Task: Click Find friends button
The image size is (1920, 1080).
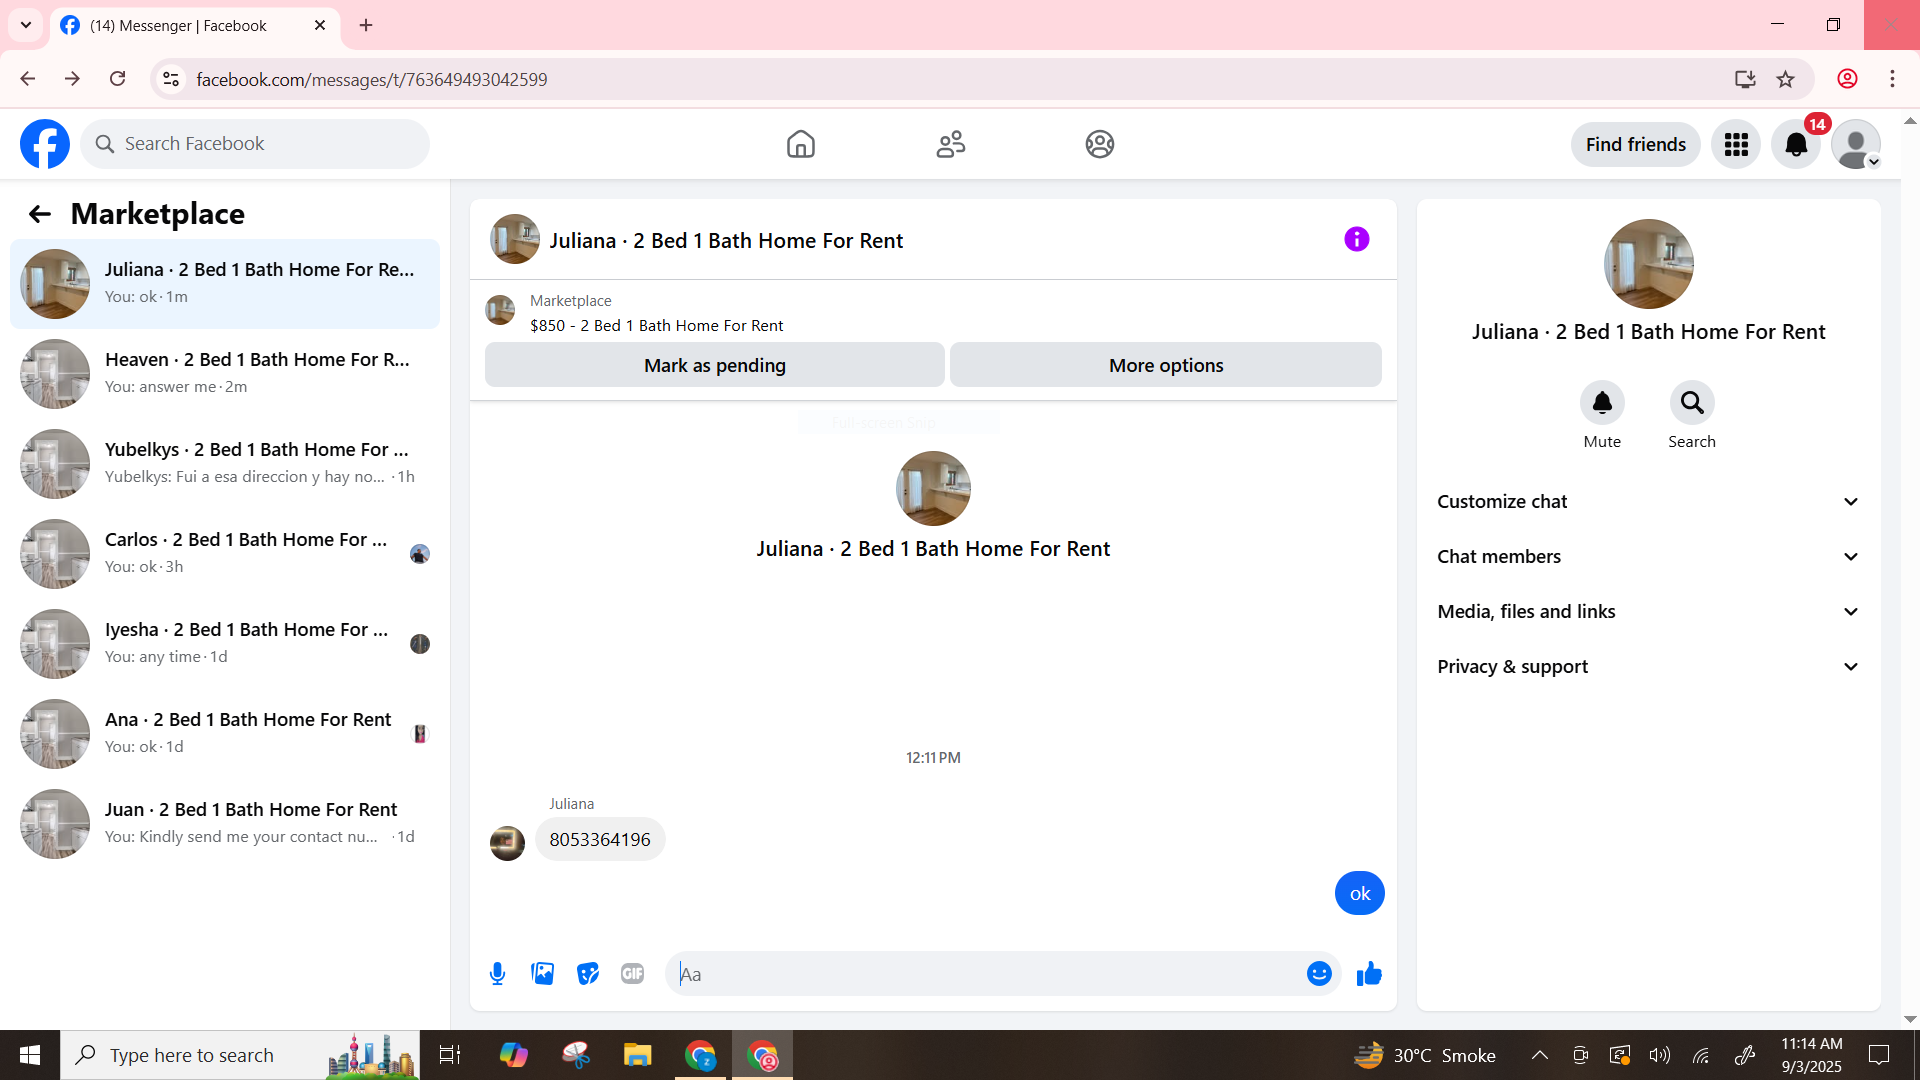Action: pyautogui.click(x=1636, y=145)
